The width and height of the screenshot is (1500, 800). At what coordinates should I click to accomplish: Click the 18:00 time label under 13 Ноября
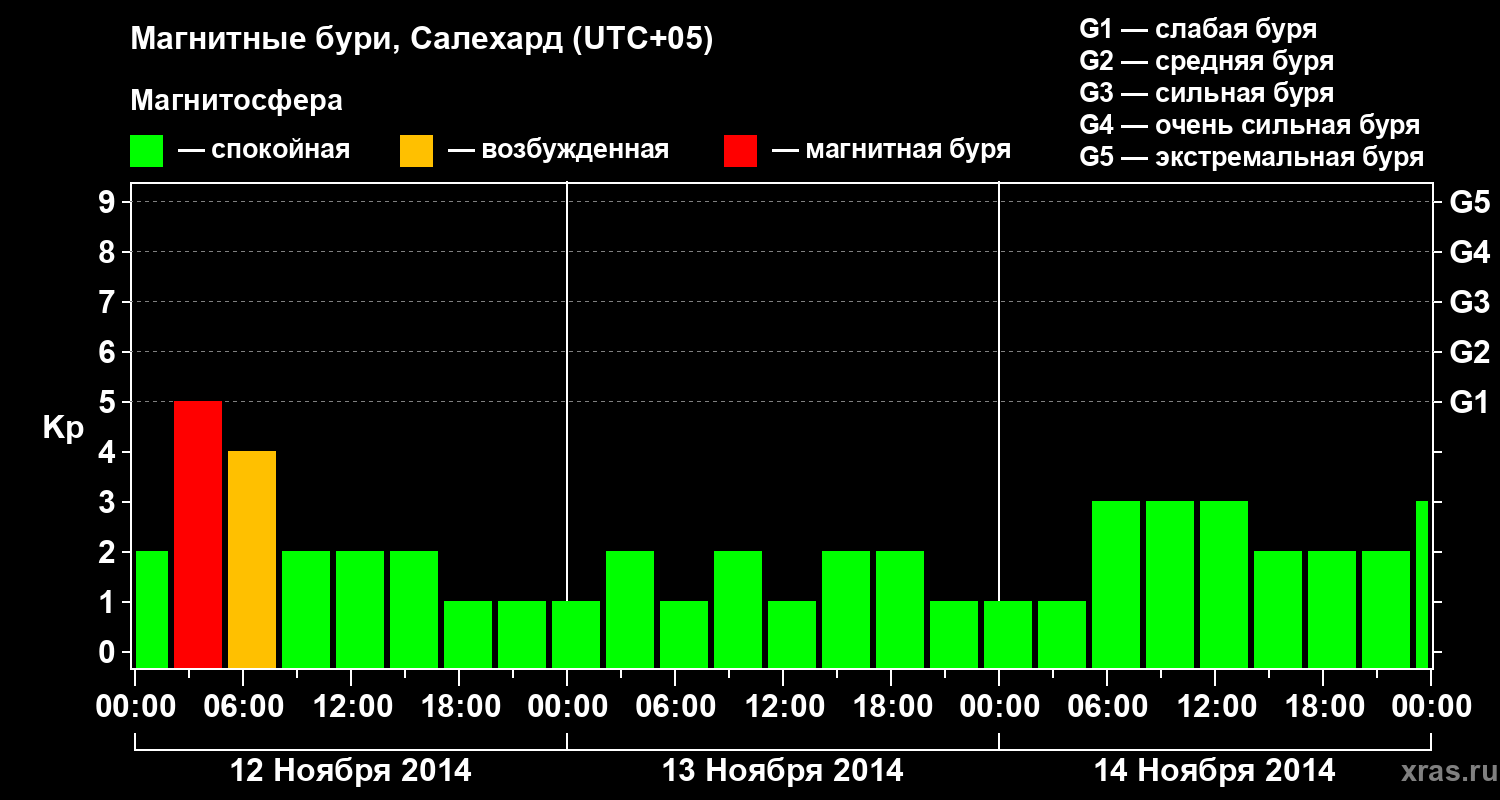tap(891, 706)
